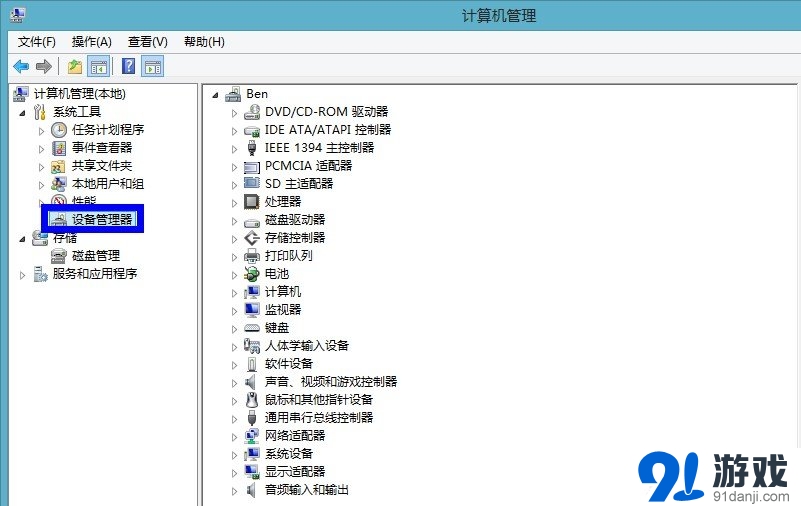Click the 磁盘驱动器 drive icon
The width and height of the screenshot is (801, 506).
[252, 221]
